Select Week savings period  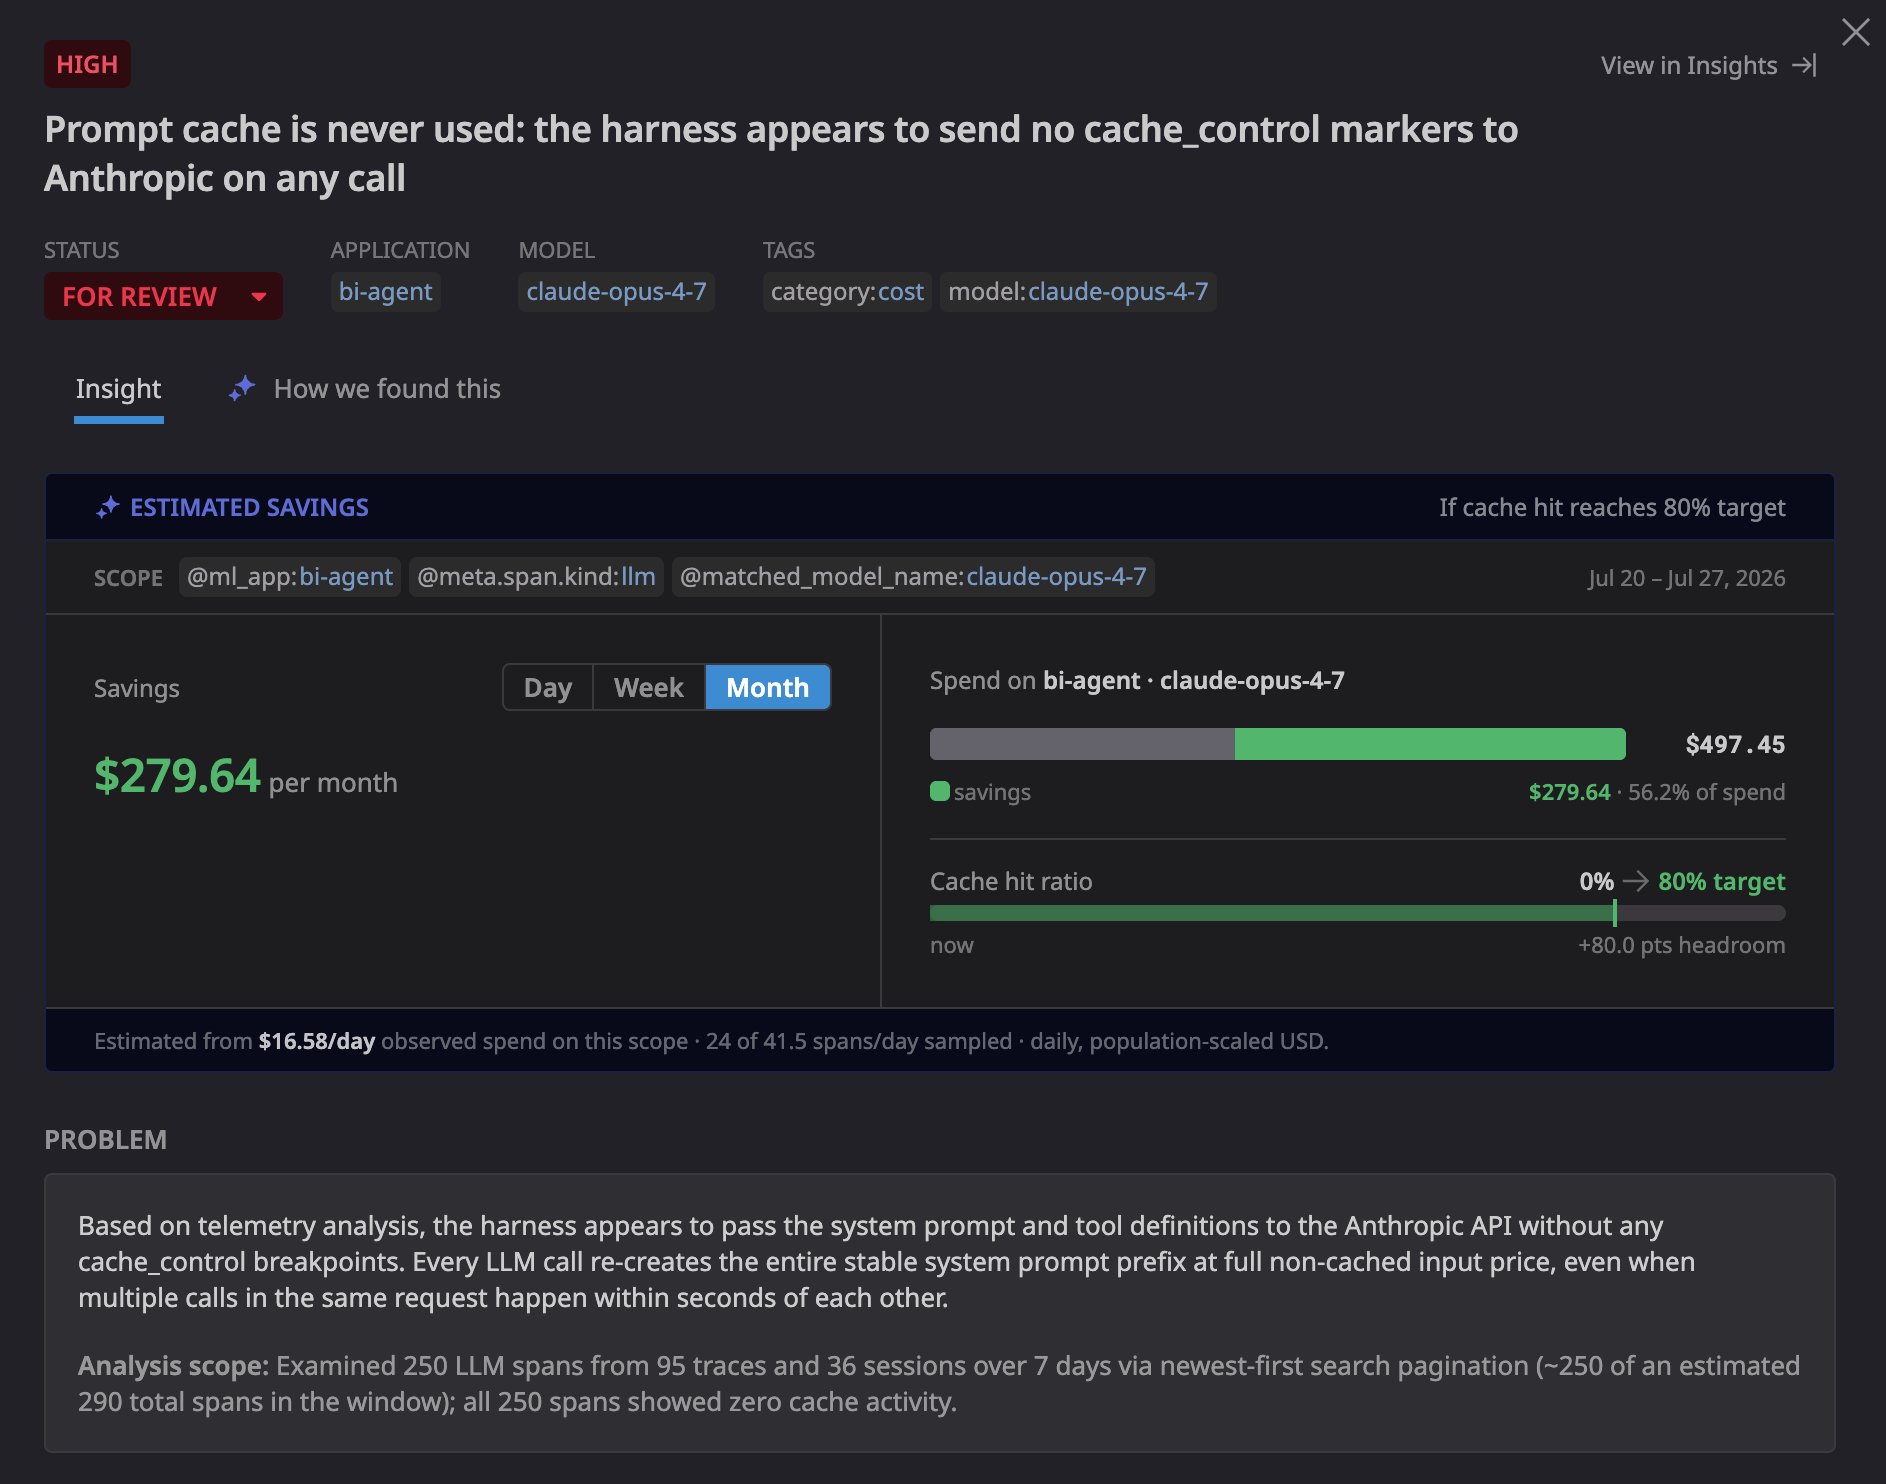tap(649, 688)
